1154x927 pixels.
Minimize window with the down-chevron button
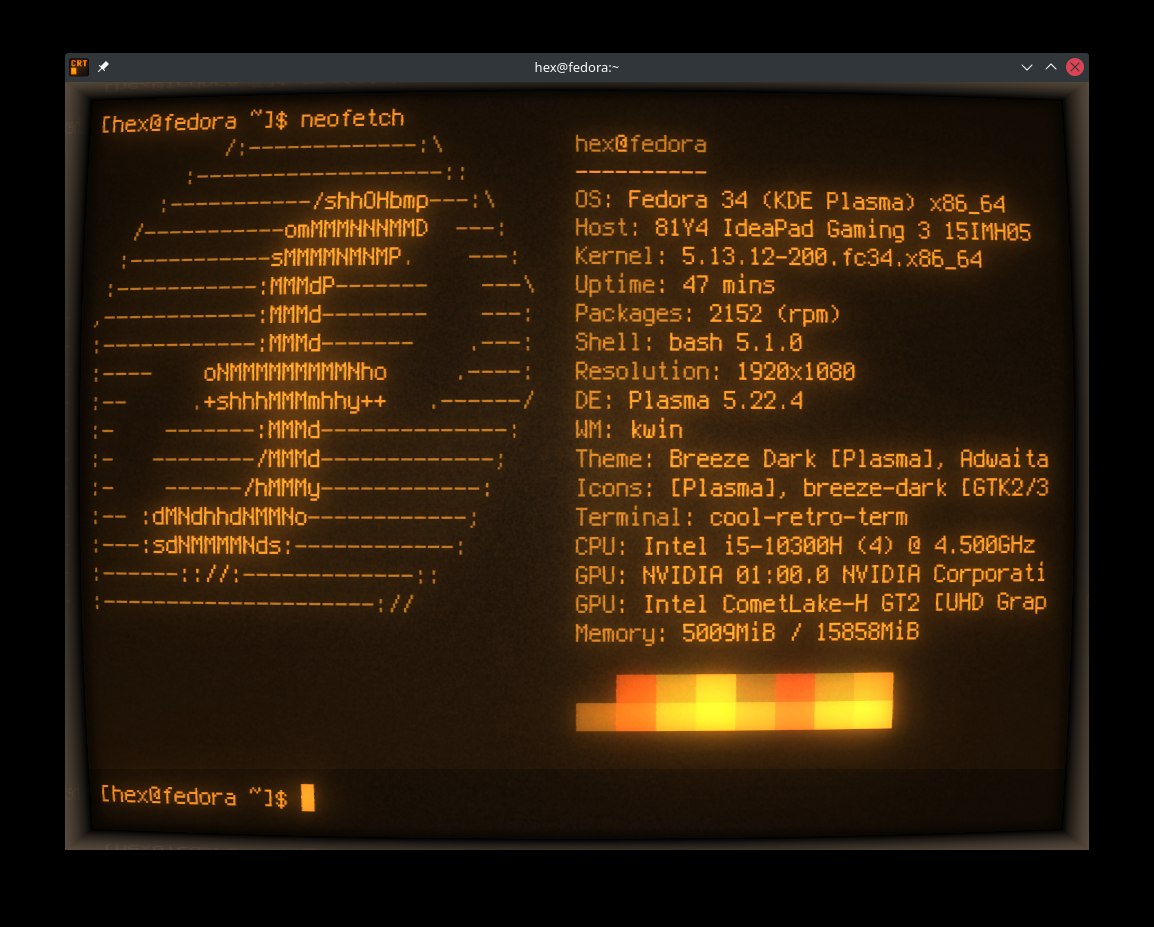click(1027, 67)
